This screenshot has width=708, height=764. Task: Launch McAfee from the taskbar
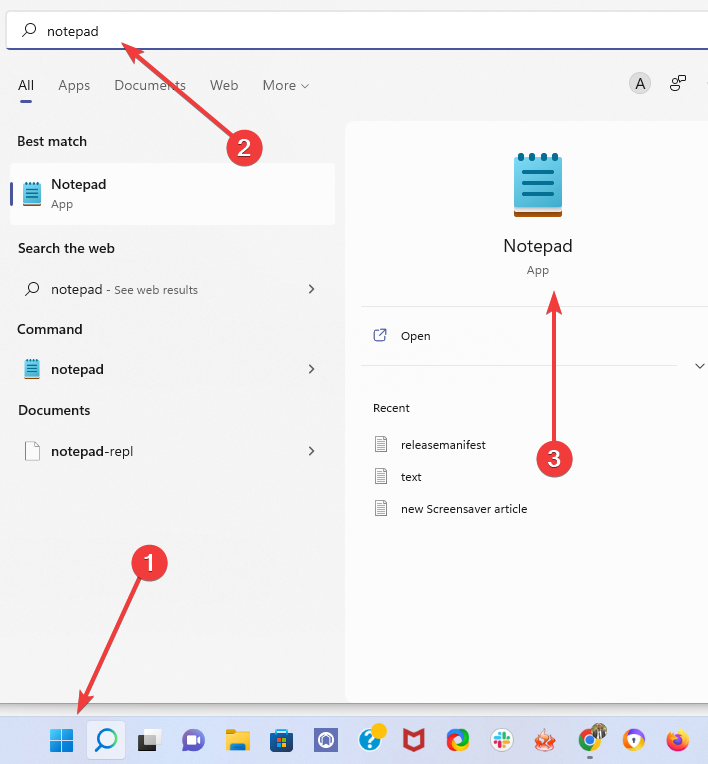pyautogui.click(x=414, y=741)
